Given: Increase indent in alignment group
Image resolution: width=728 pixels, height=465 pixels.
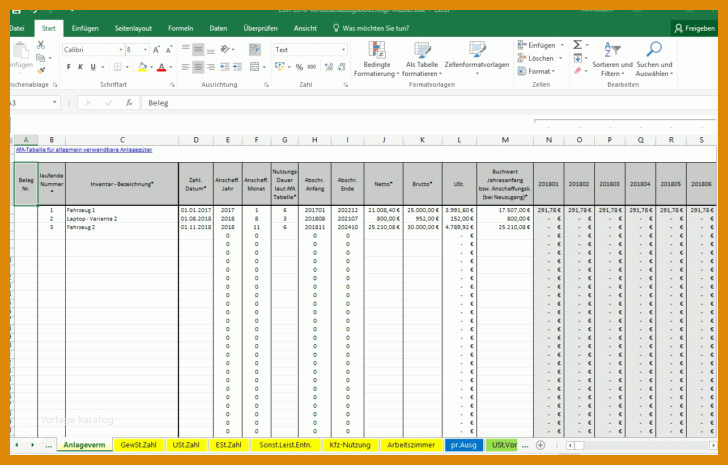Looking at the screenshot, I should pyautogui.click(x=237, y=67).
